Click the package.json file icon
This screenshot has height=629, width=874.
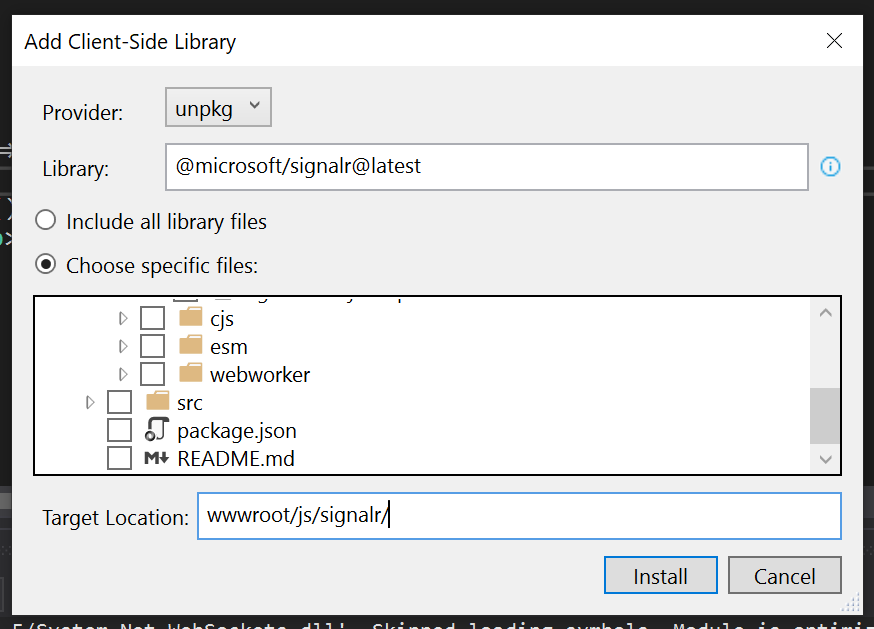(156, 431)
